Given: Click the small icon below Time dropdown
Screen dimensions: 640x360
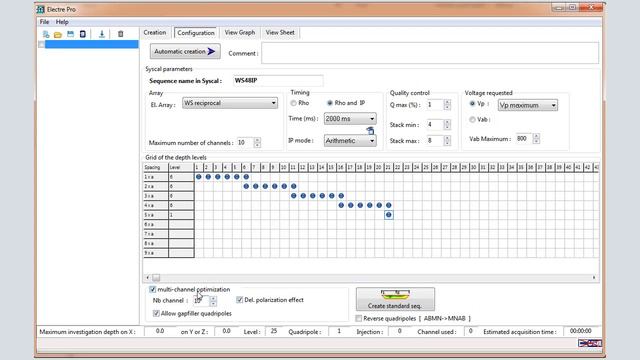Looking at the screenshot, I should tap(370, 131).
